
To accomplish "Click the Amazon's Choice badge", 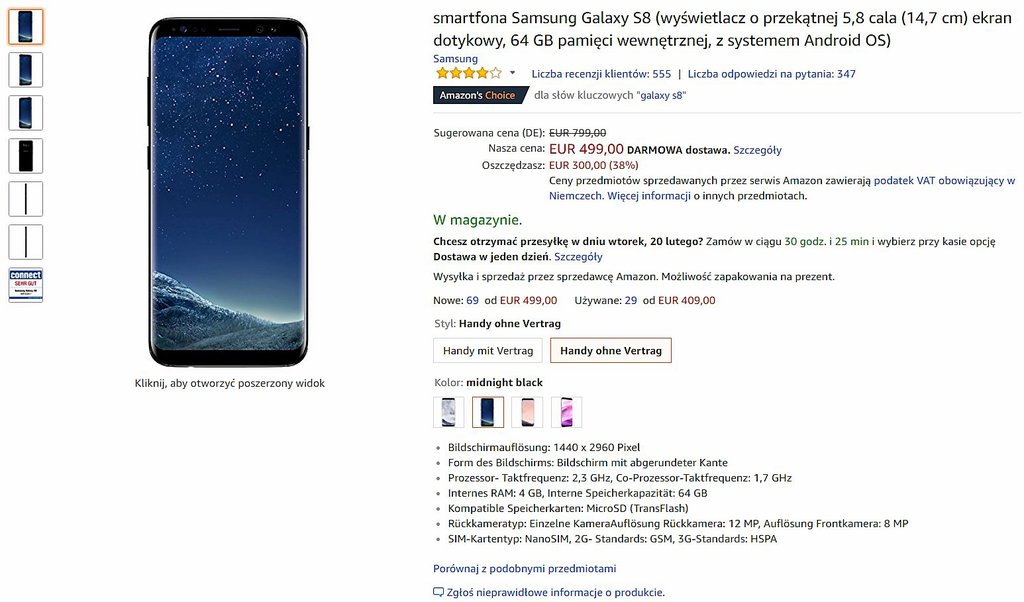I will [x=480, y=95].
